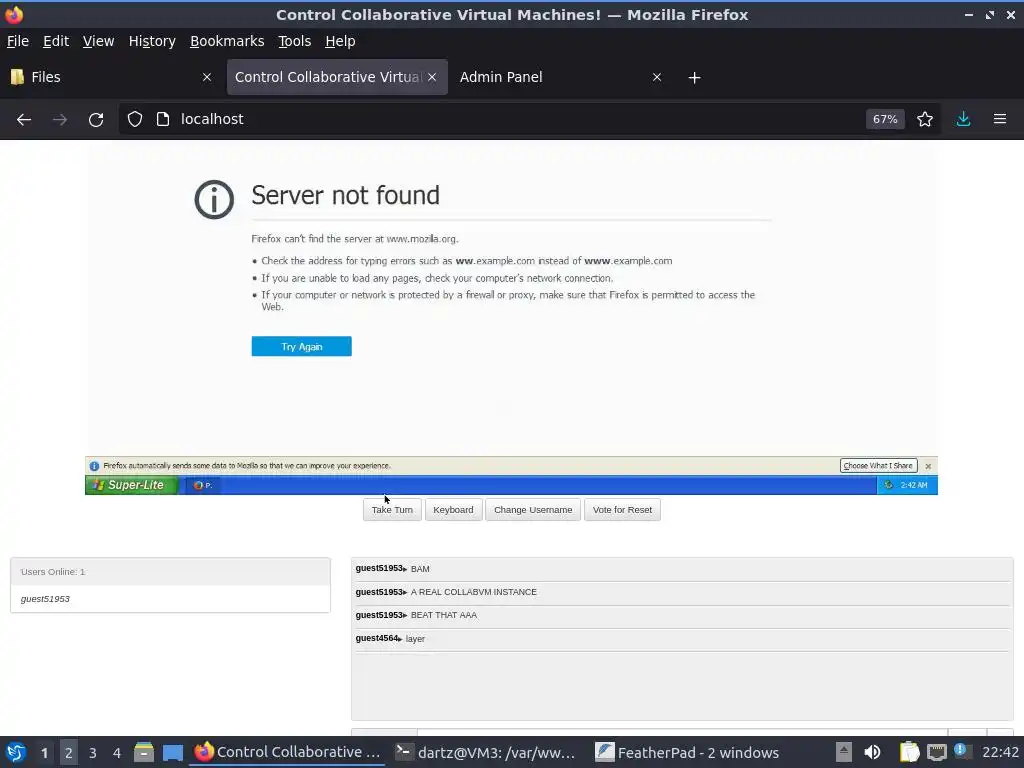Click the update notifier tray icon

pyautogui.click(x=961, y=751)
